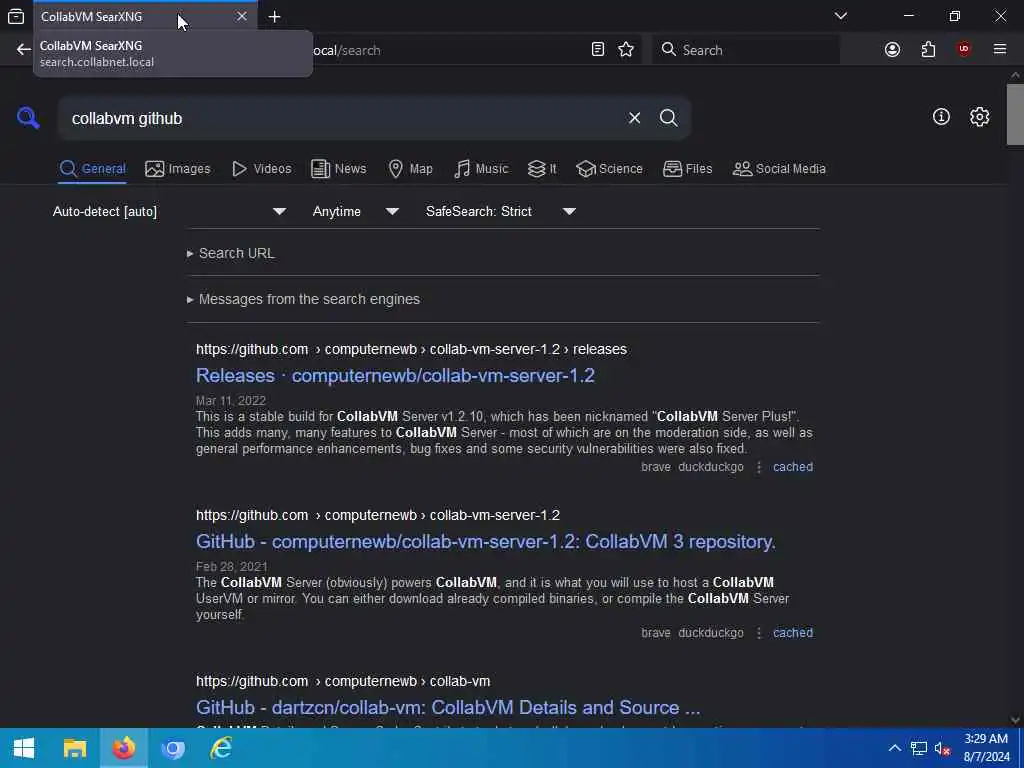Open the Firefox hamburger menu
The width and height of the screenshot is (1024, 768).
pos(1000,49)
